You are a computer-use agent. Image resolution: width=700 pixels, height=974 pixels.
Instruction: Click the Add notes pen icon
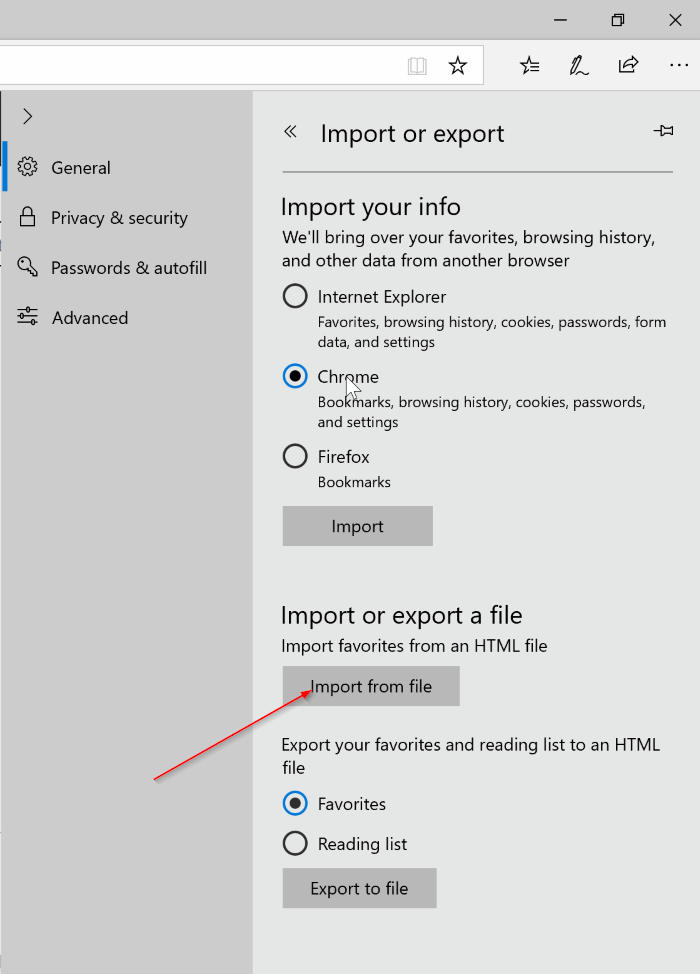coord(579,65)
